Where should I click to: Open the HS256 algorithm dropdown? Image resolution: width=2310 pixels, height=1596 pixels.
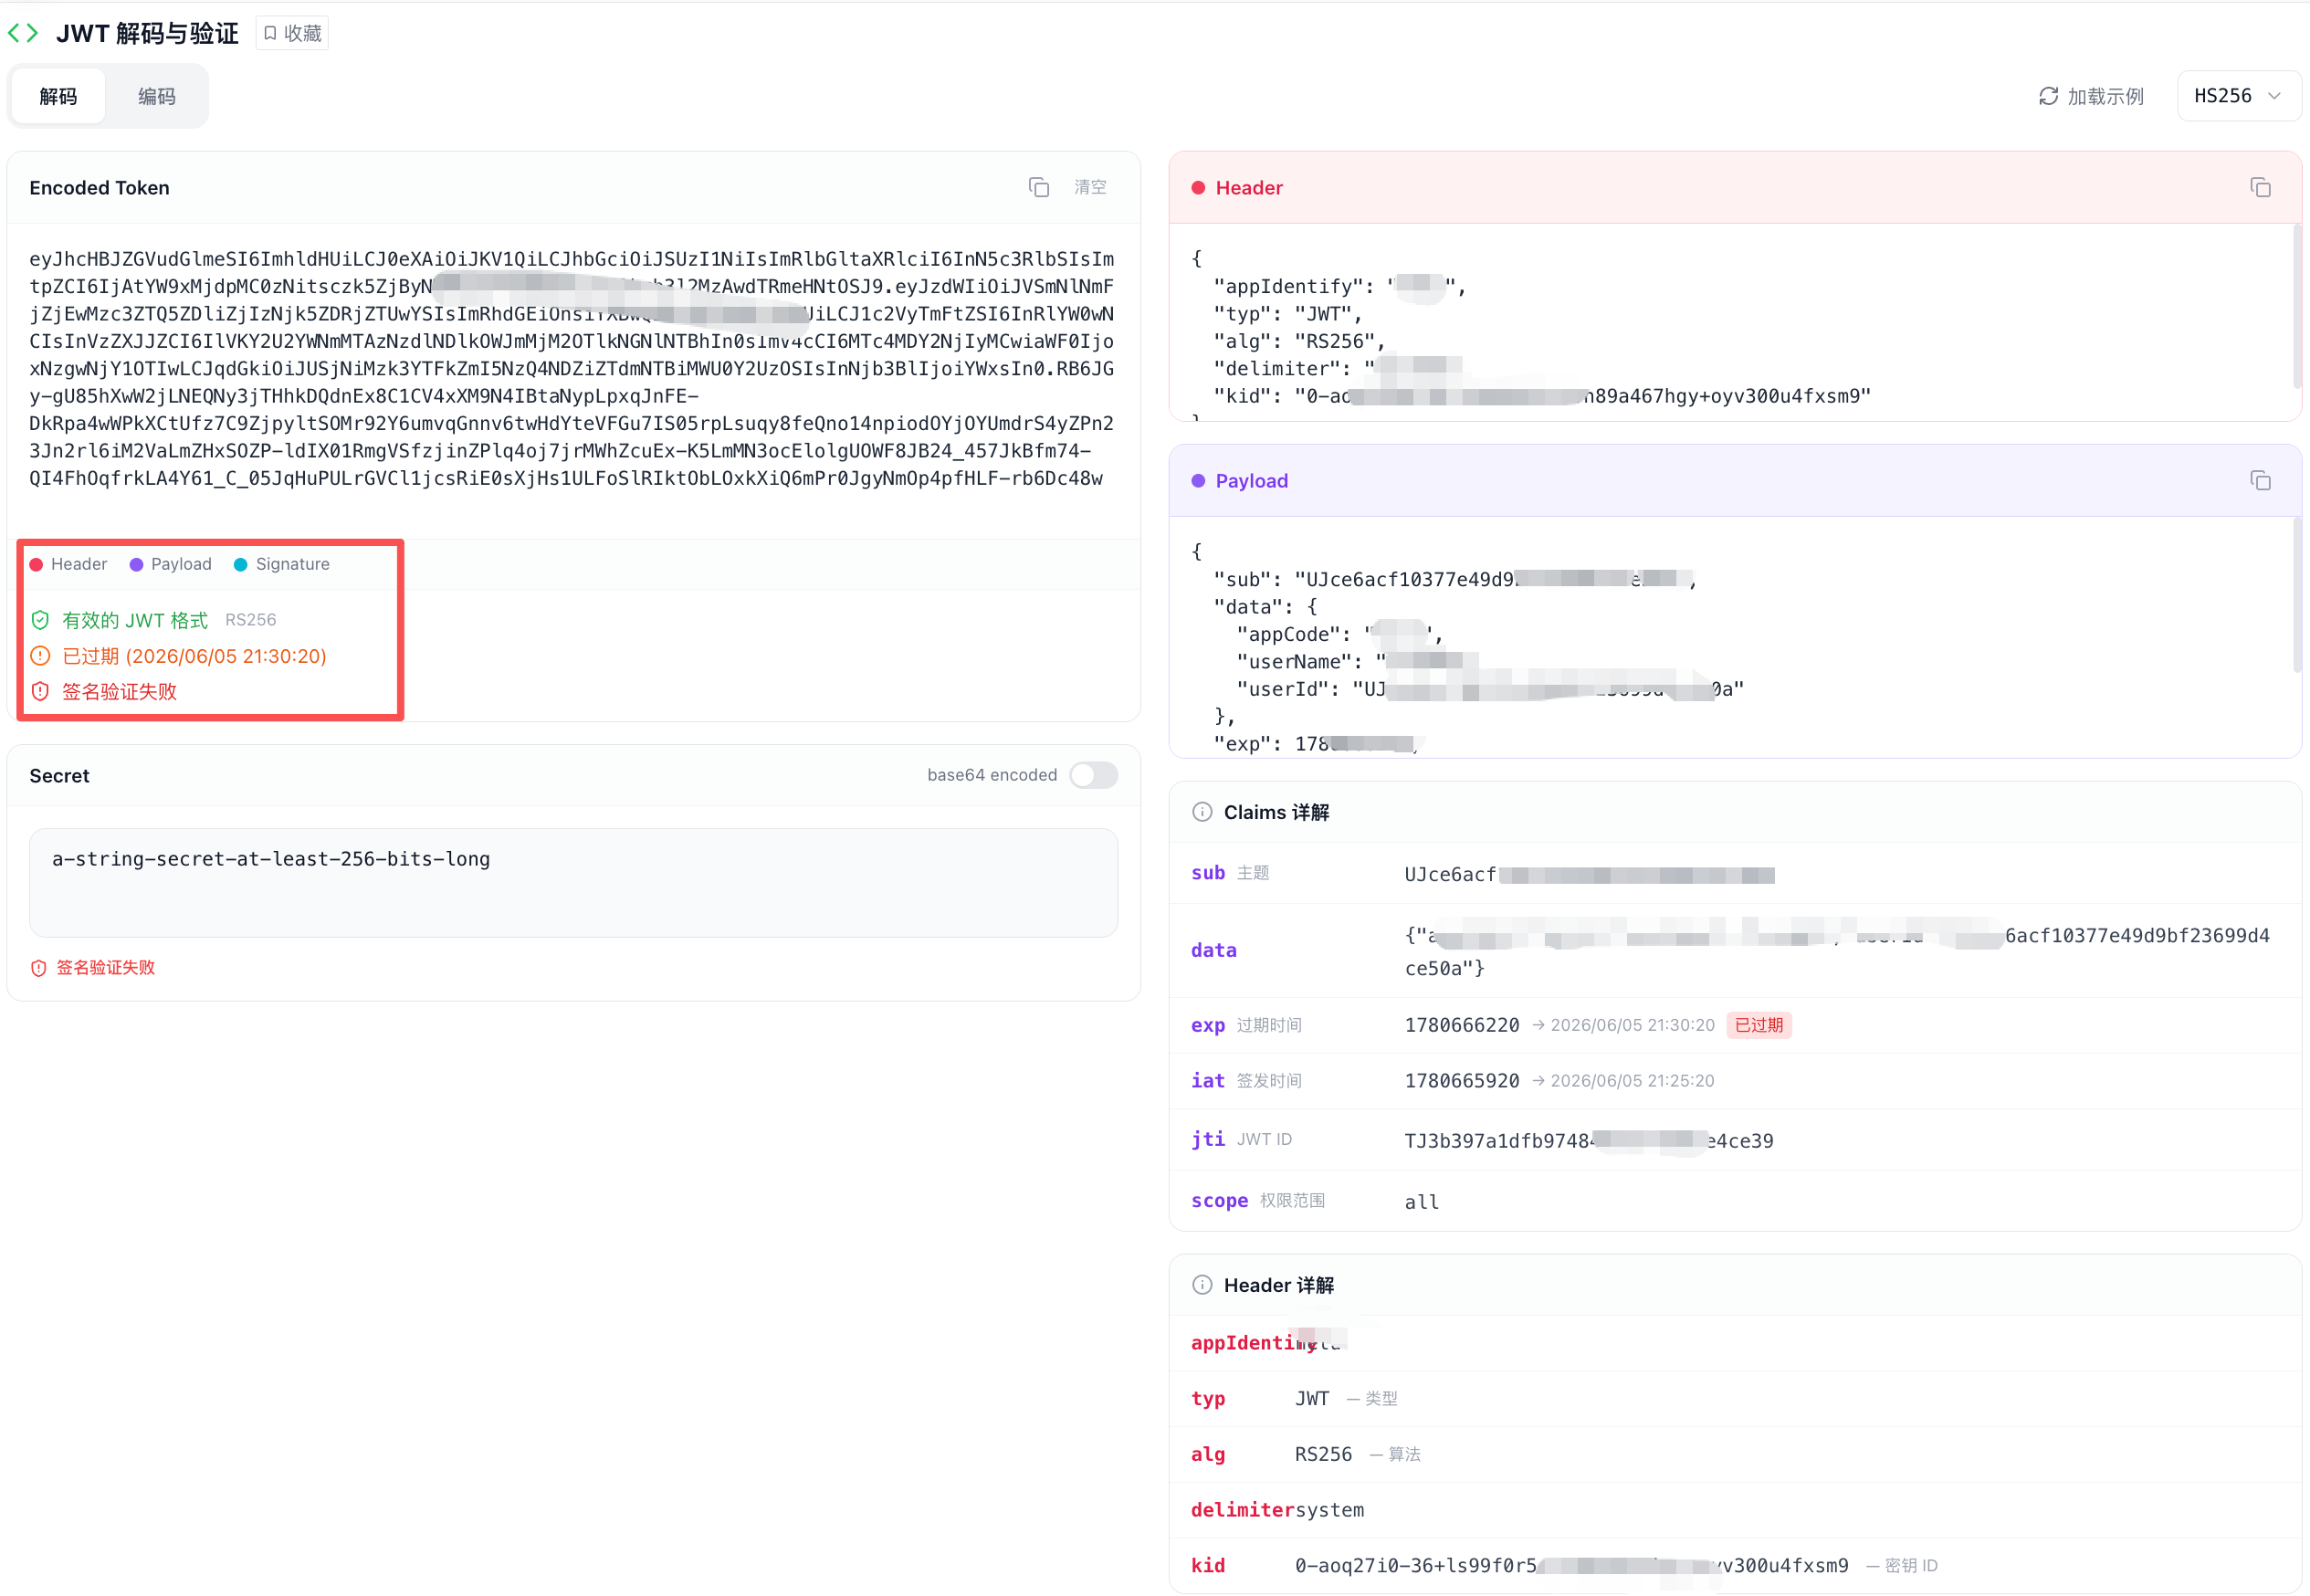click(x=2238, y=96)
